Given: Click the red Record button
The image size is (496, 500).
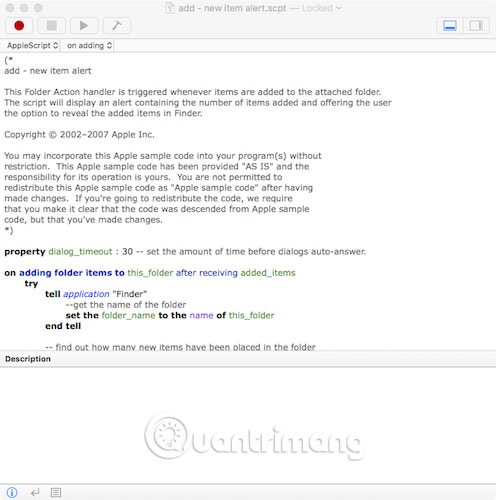Looking at the screenshot, I should click(19, 26).
